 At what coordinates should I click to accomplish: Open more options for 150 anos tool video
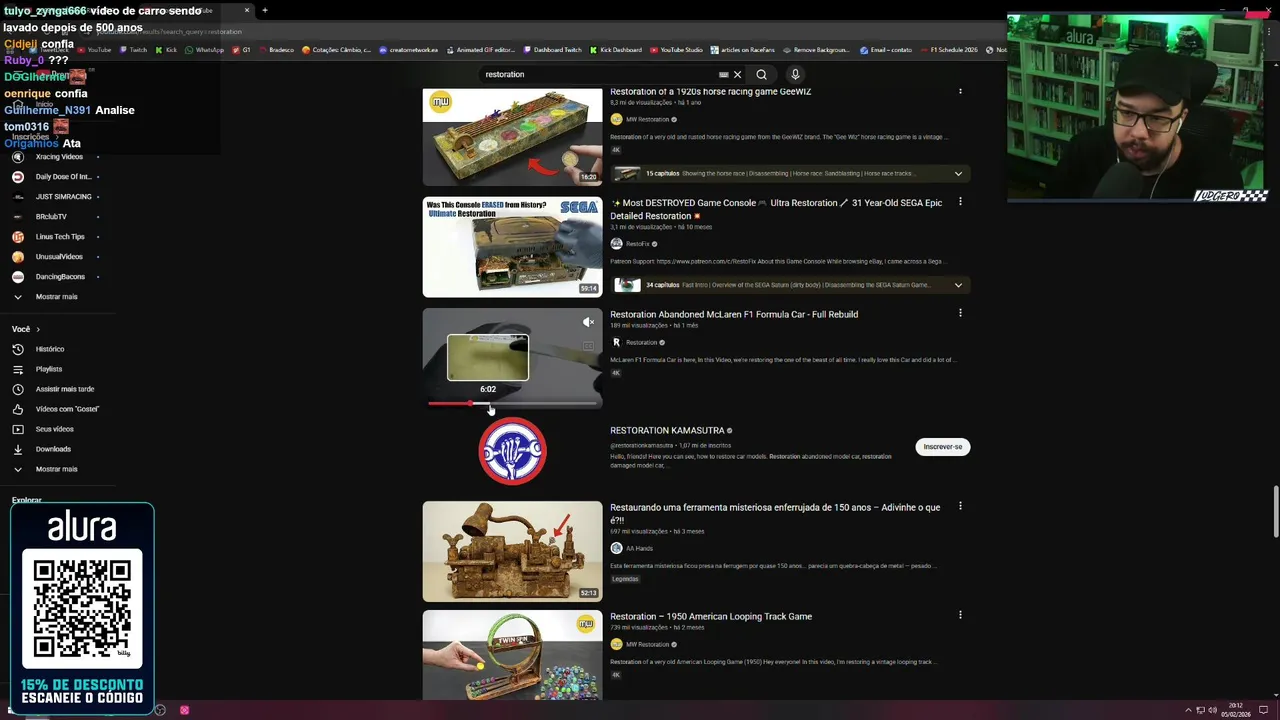(x=960, y=506)
